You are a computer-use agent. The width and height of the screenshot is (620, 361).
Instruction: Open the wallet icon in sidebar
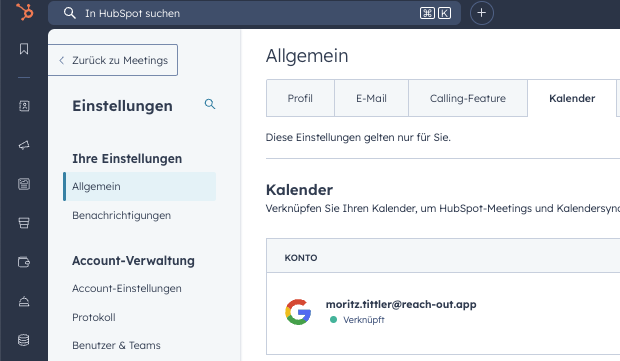24,262
